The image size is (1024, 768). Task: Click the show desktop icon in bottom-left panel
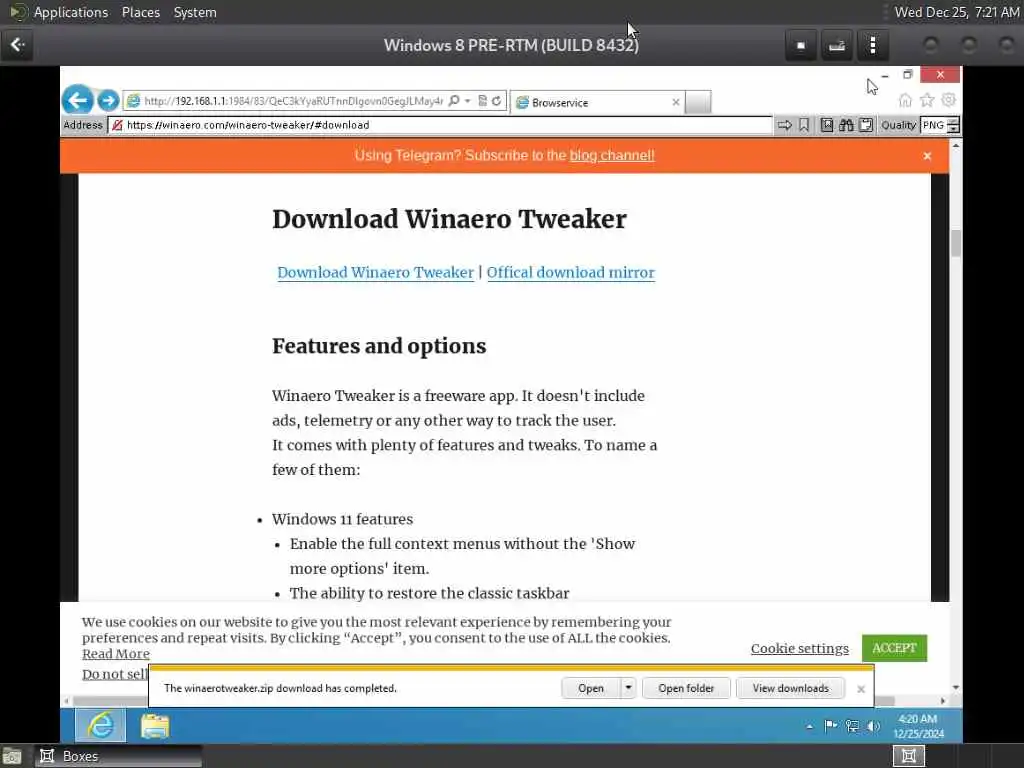click(12, 756)
